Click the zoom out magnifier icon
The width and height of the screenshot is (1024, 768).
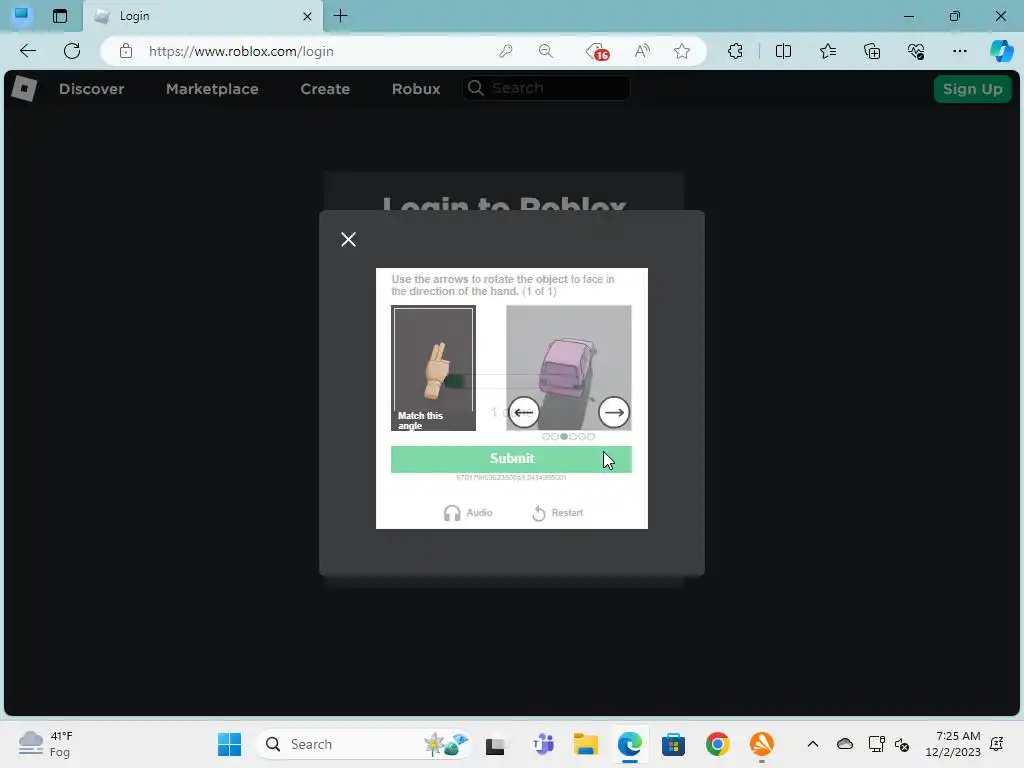tap(546, 51)
